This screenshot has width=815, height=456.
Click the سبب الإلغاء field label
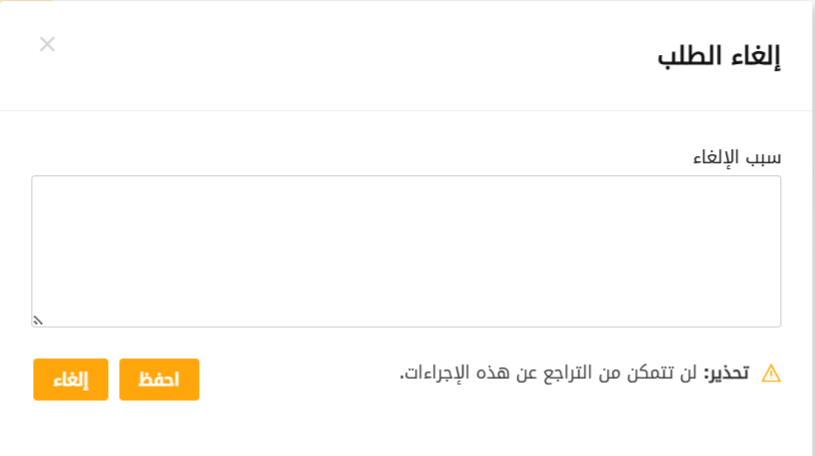[x=737, y=158]
